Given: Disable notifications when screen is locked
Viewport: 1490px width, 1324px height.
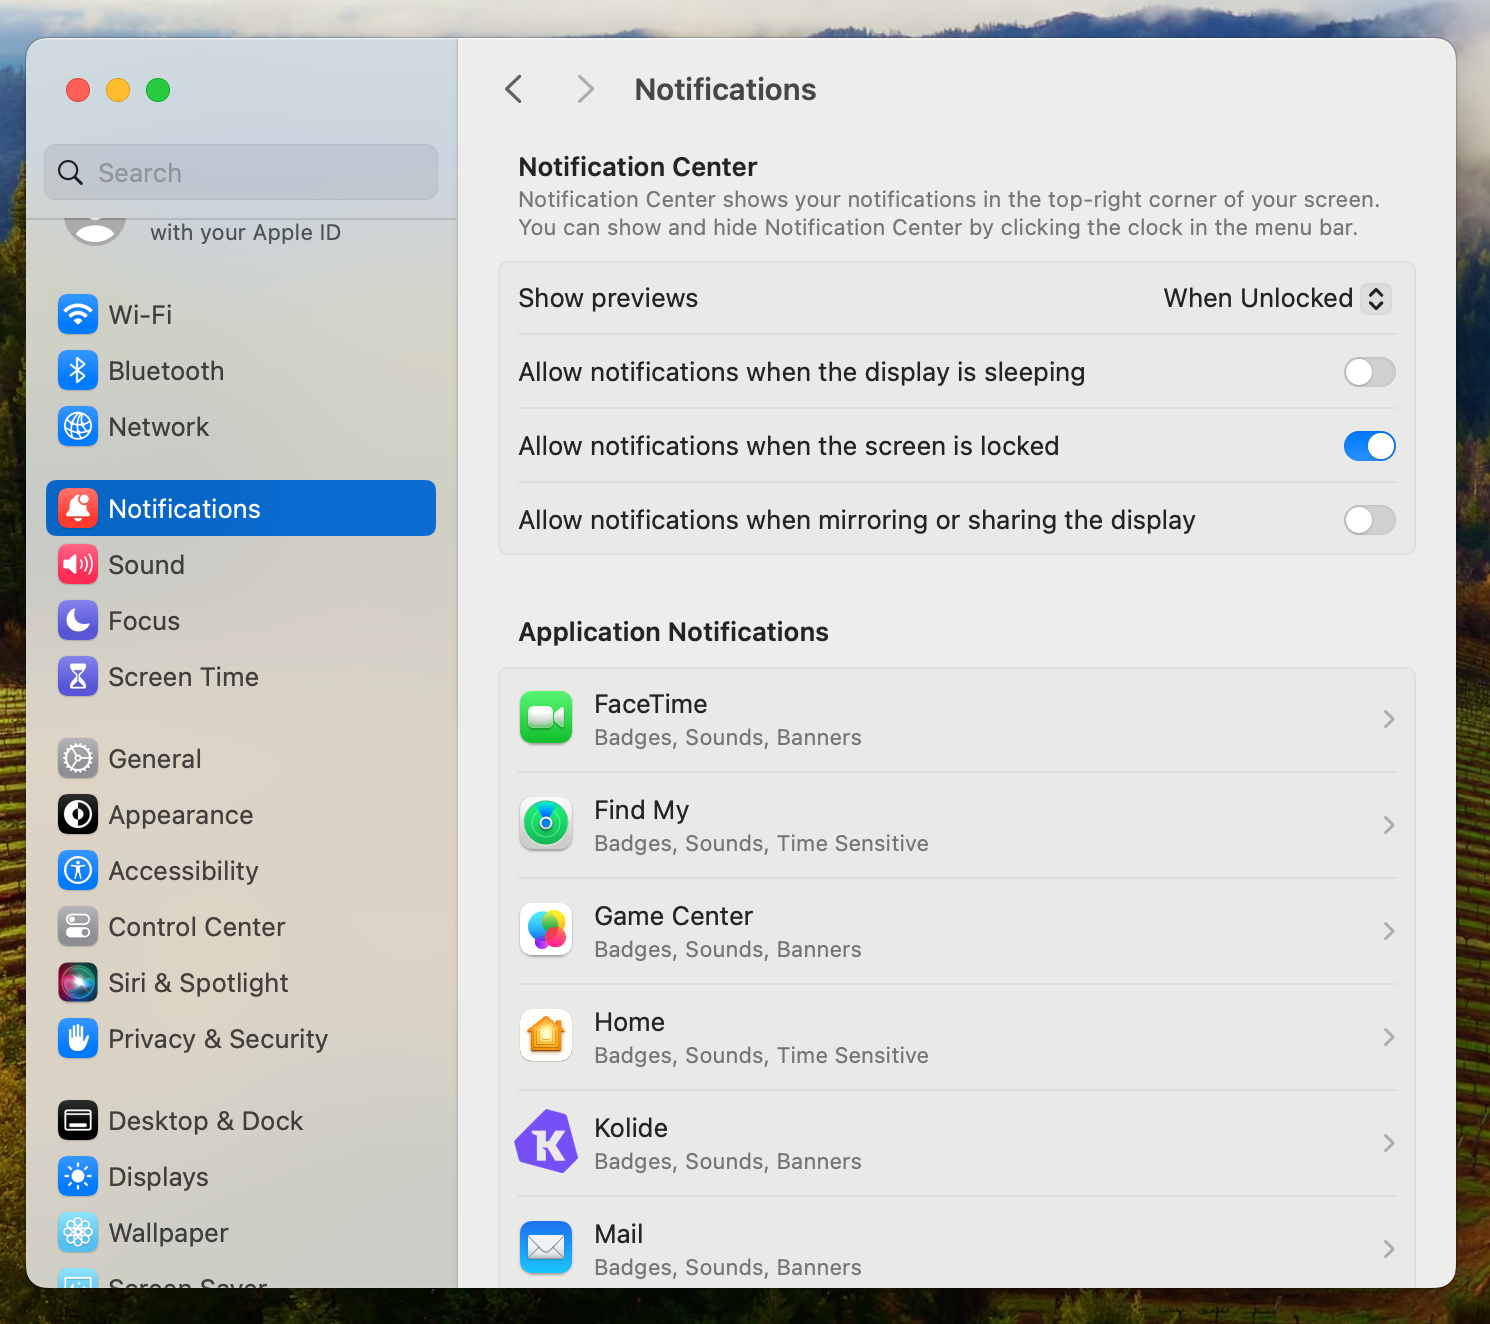Looking at the screenshot, I should (x=1369, y=446).
